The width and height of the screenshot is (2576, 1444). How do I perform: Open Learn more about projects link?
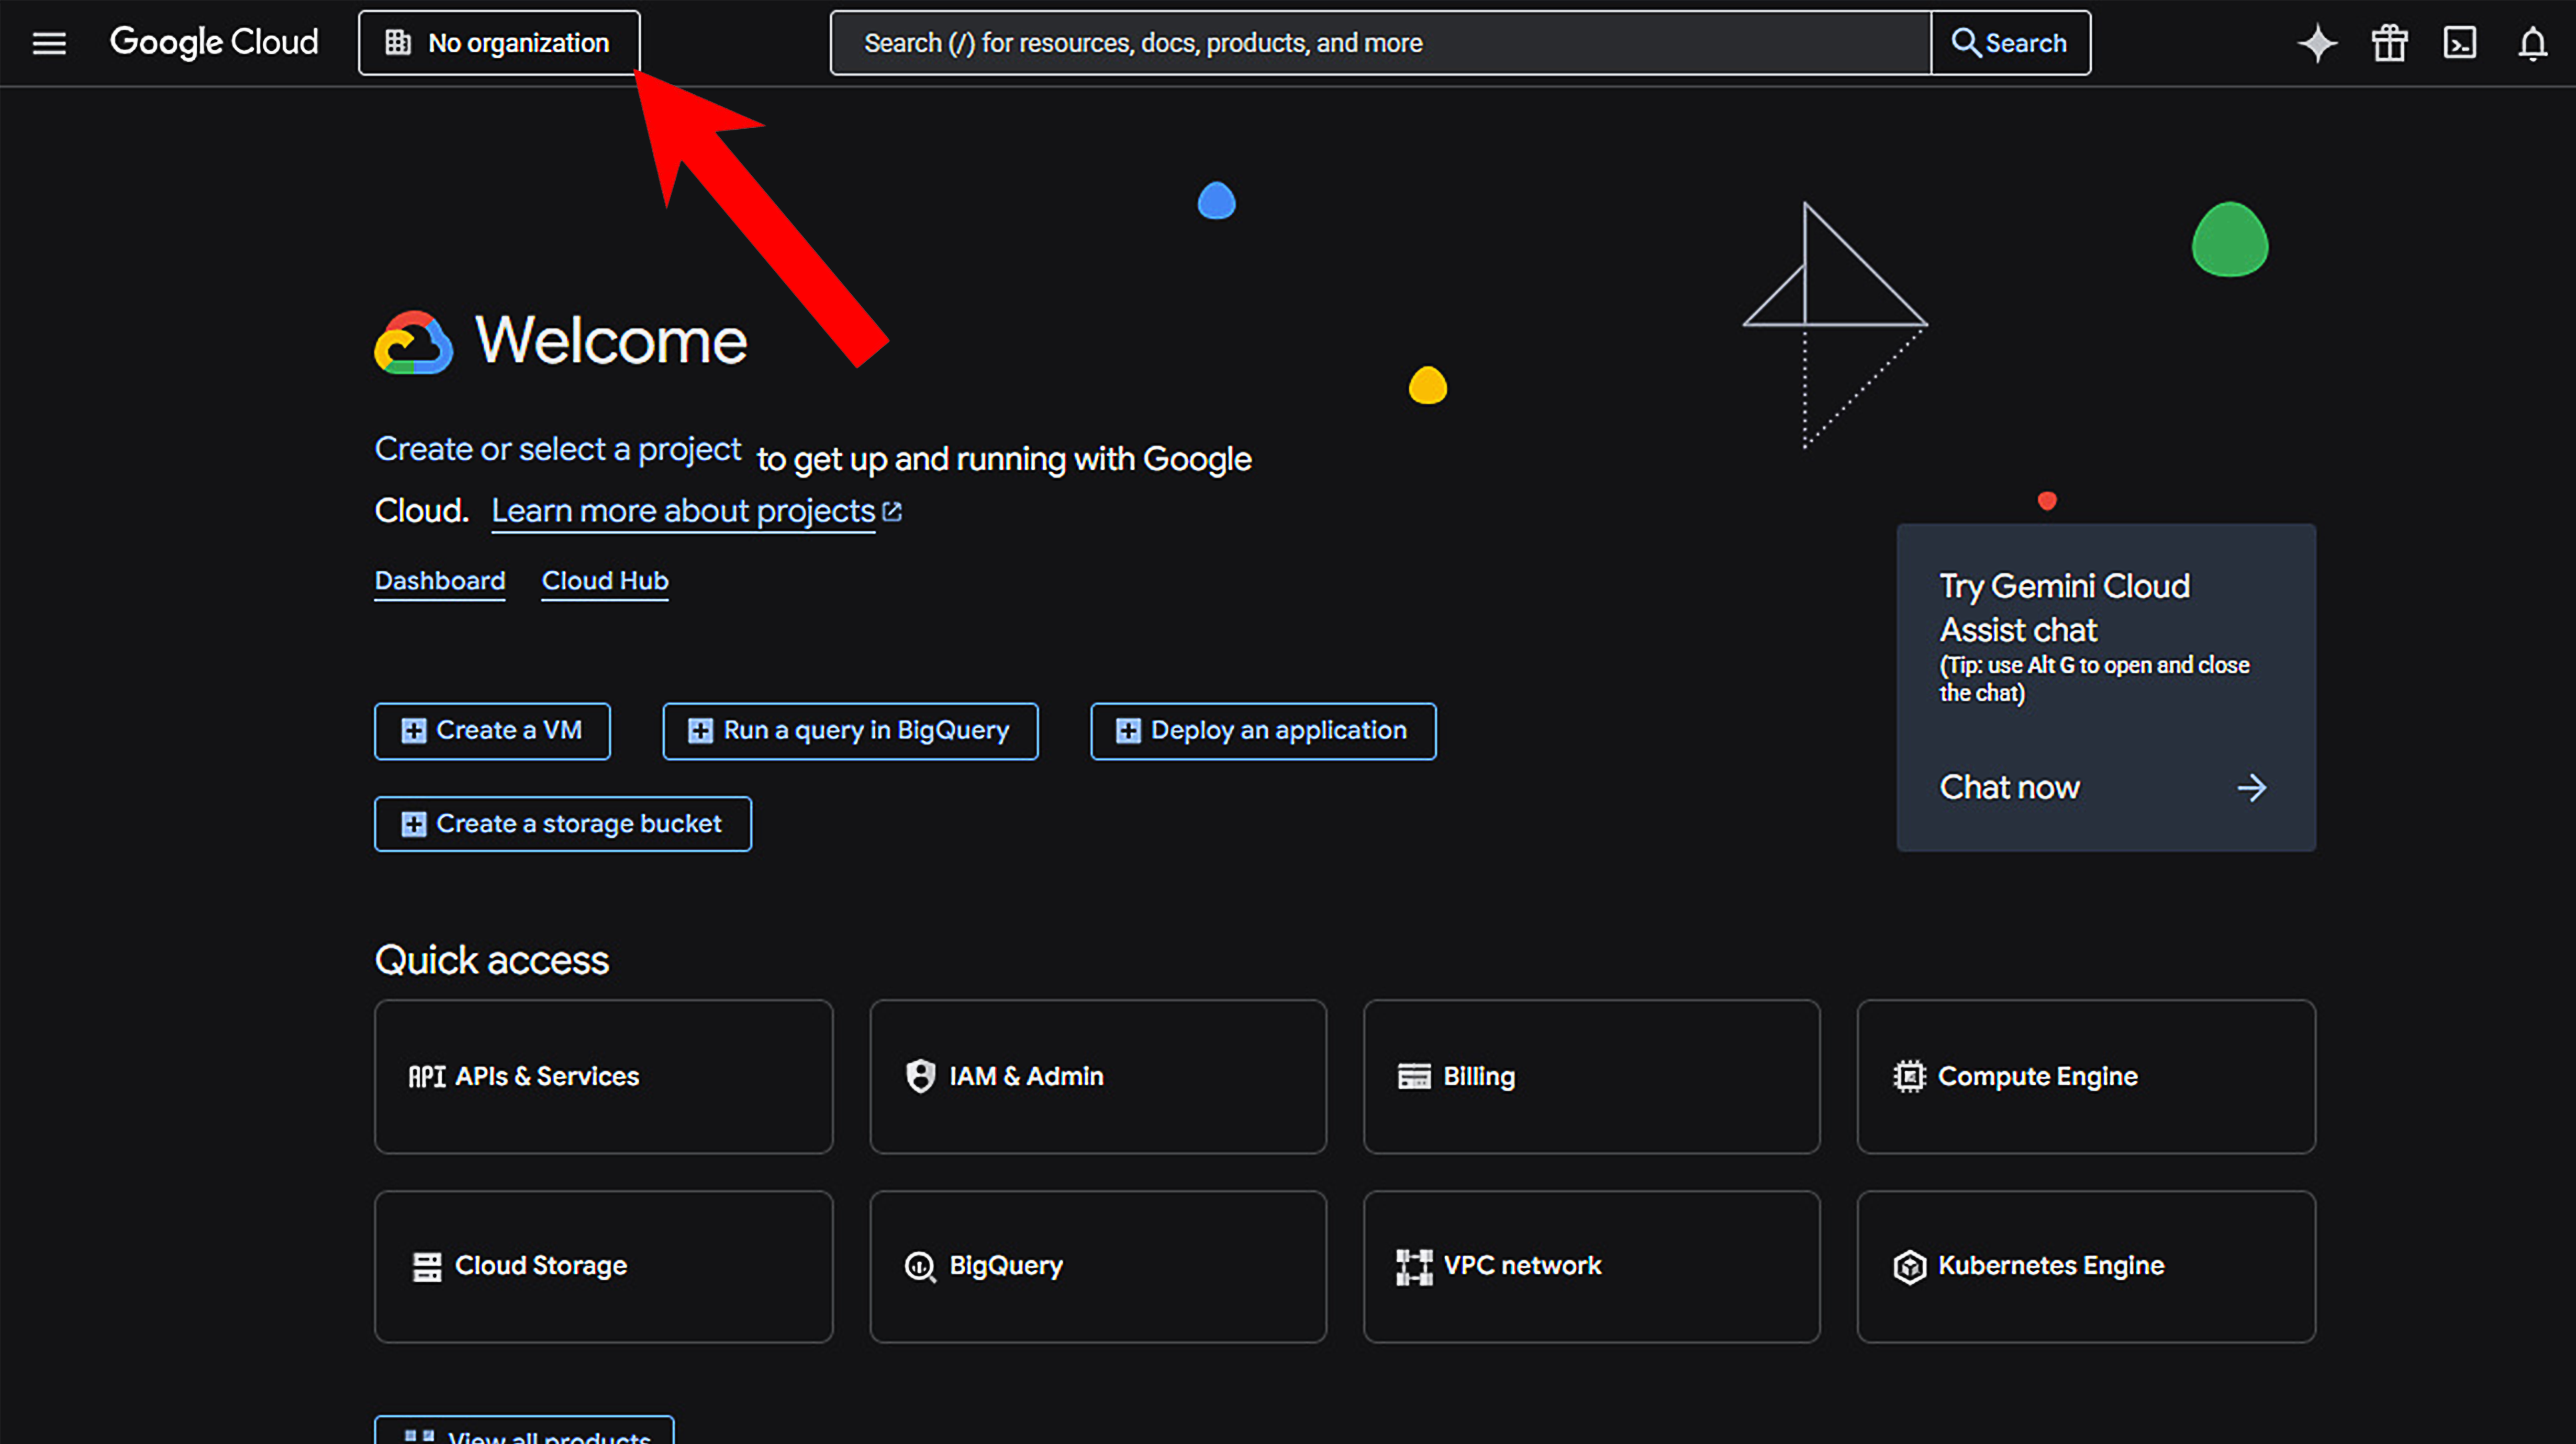point(684,511)
